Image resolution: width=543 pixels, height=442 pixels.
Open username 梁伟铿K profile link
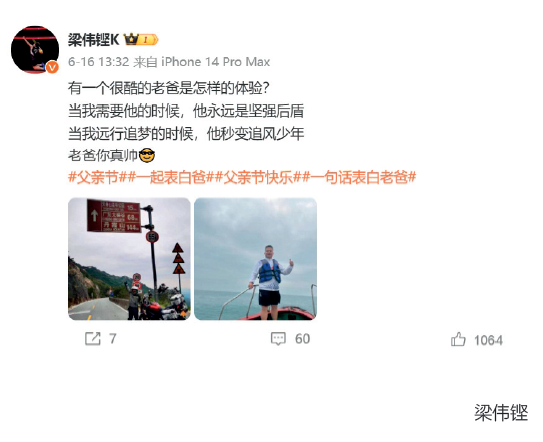click(x=94, y=40)
